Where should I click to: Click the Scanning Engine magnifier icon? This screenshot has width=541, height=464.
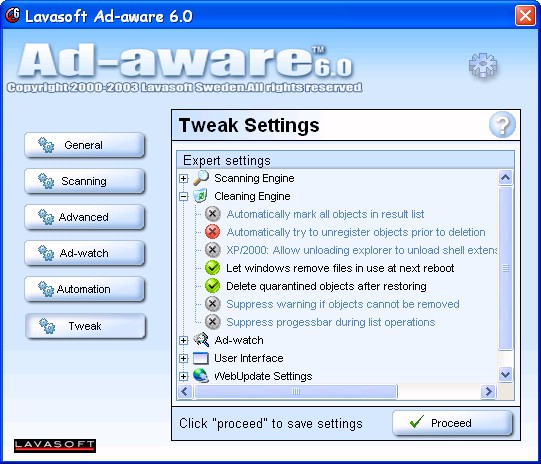(x=201, y=178)
